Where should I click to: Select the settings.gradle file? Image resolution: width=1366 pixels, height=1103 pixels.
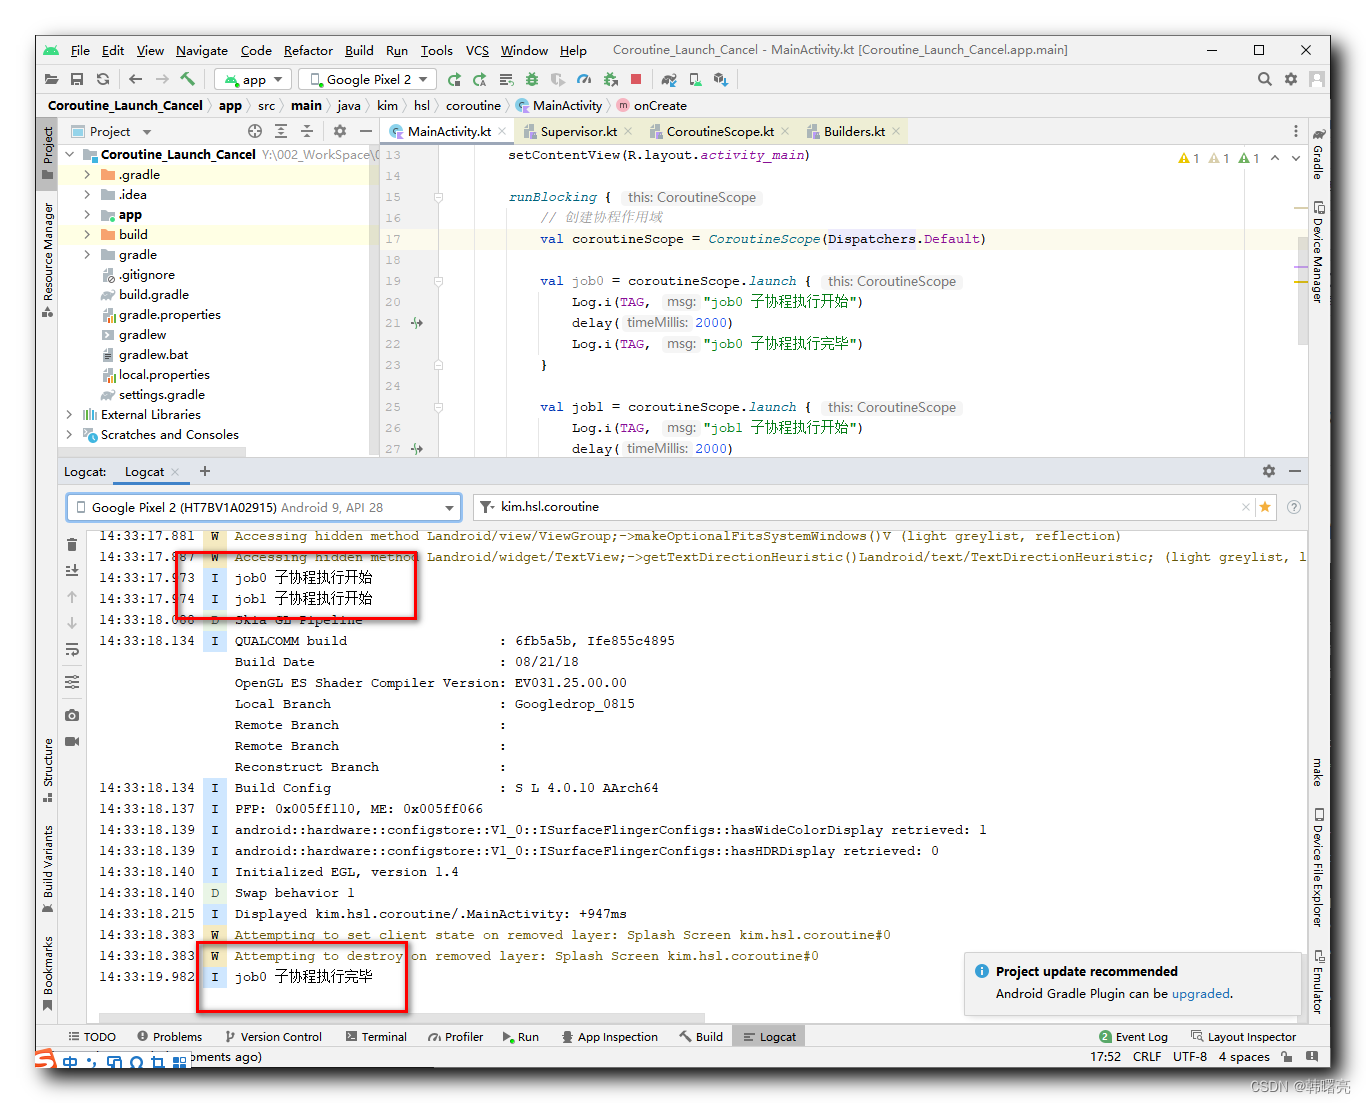click(162, 394)
